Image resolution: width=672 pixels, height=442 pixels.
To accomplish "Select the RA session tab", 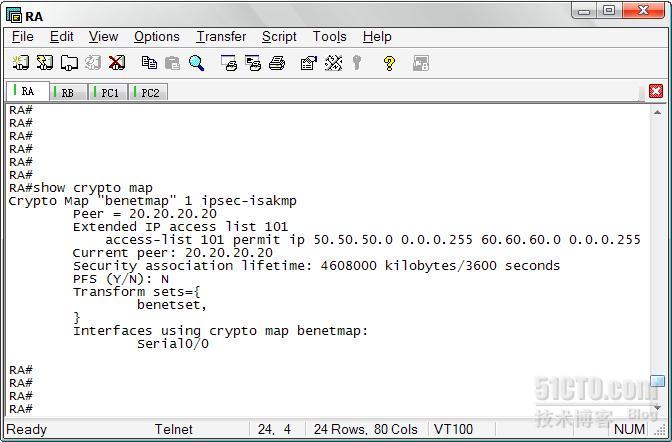I will tap(27, 91).
